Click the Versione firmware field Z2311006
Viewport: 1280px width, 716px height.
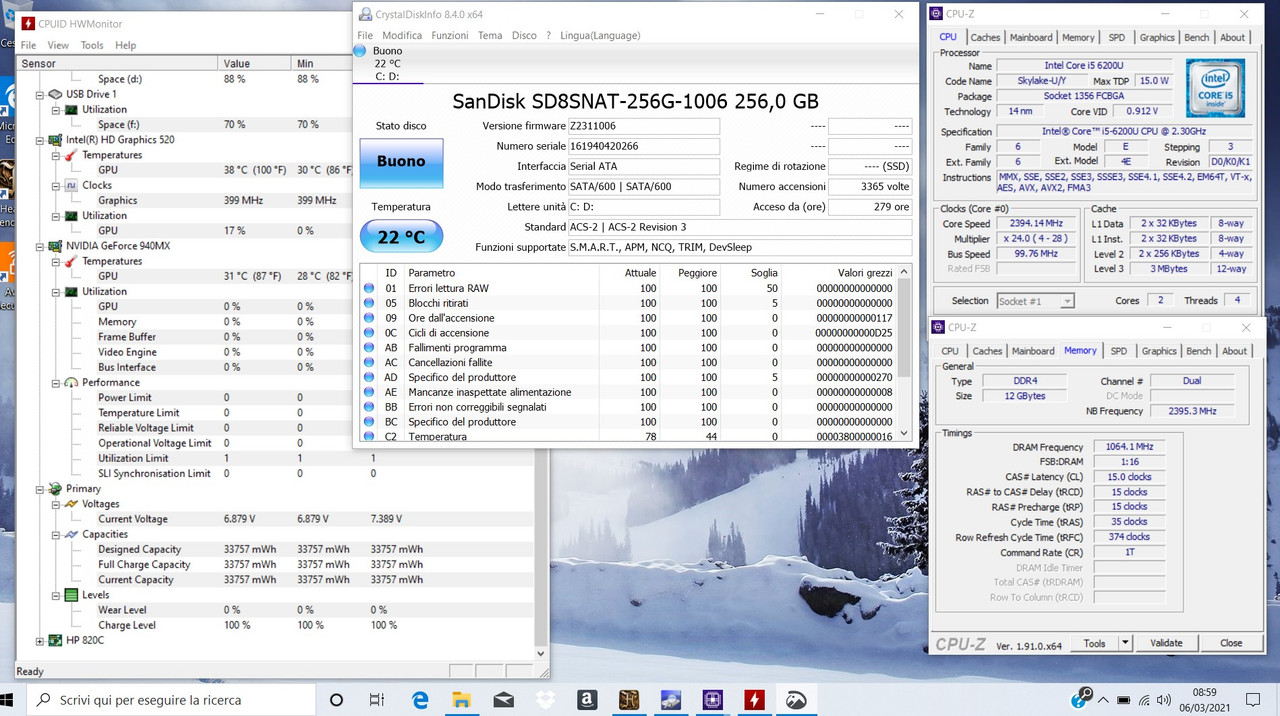(643, 126)
